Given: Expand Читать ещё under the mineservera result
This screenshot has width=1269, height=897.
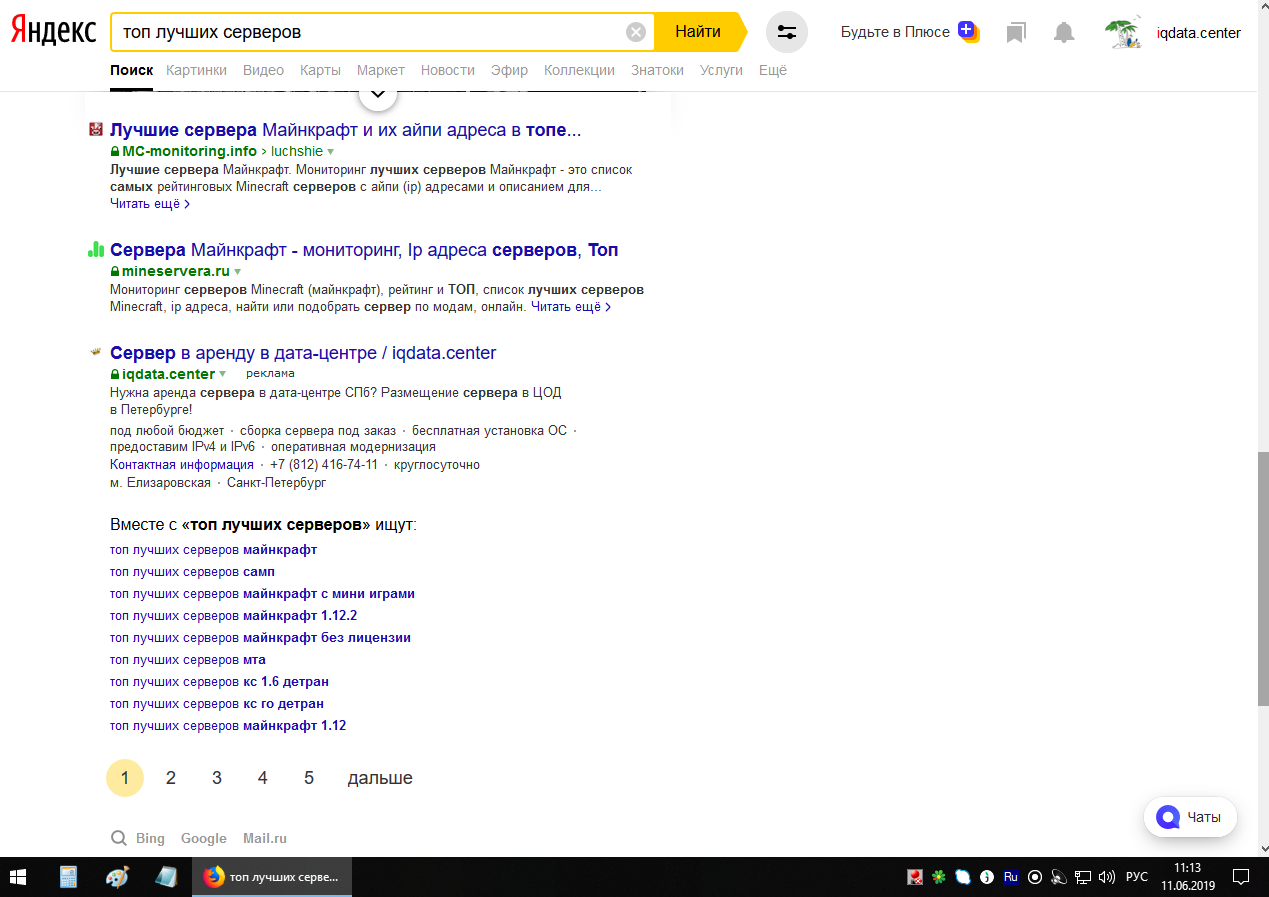Looking at the screenshot, I should (x=571, y=307).
